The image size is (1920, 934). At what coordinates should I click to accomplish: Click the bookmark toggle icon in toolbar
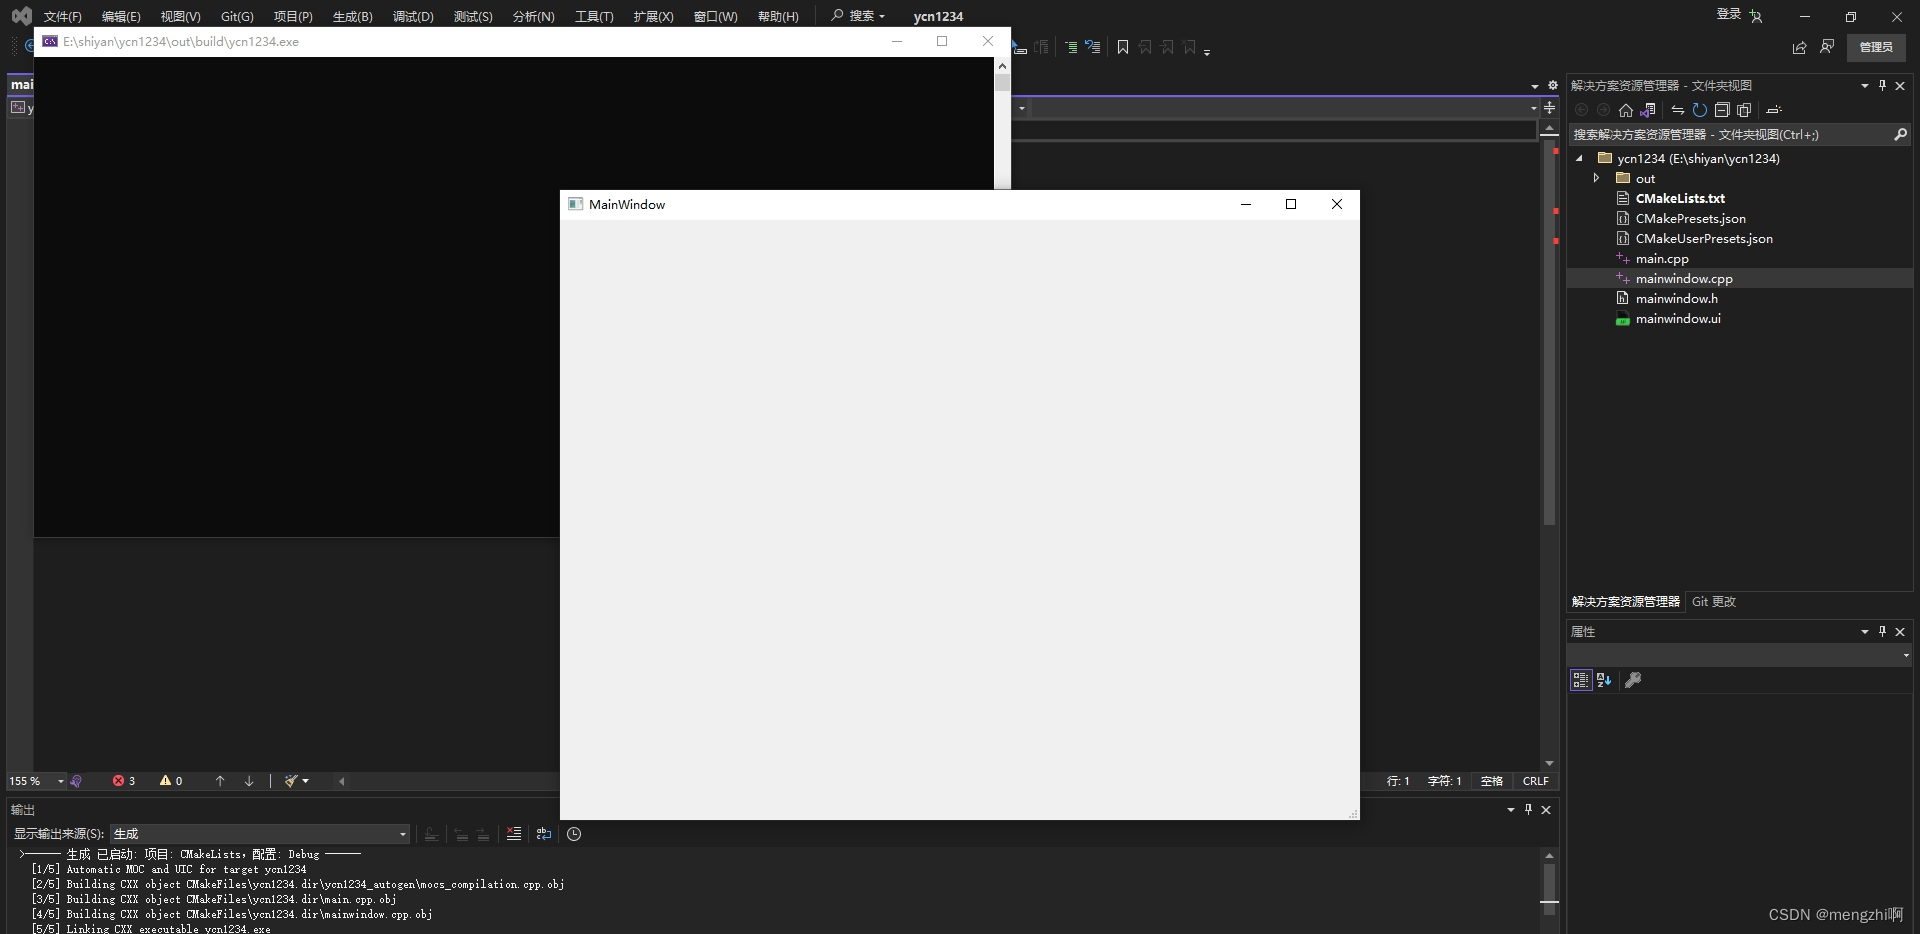(x=1123, y=47)
